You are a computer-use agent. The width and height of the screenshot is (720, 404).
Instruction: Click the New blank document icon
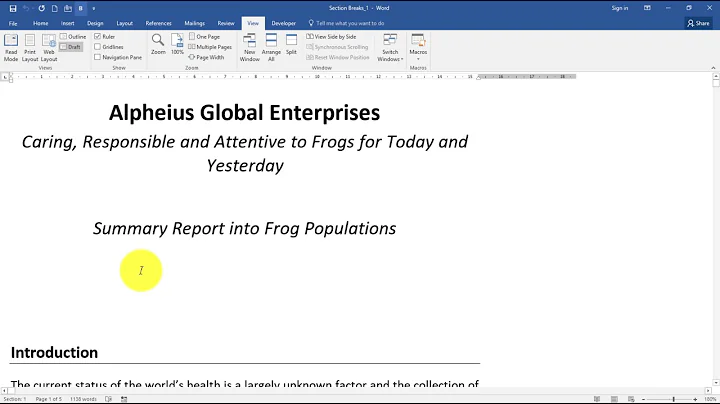point(55,8)
